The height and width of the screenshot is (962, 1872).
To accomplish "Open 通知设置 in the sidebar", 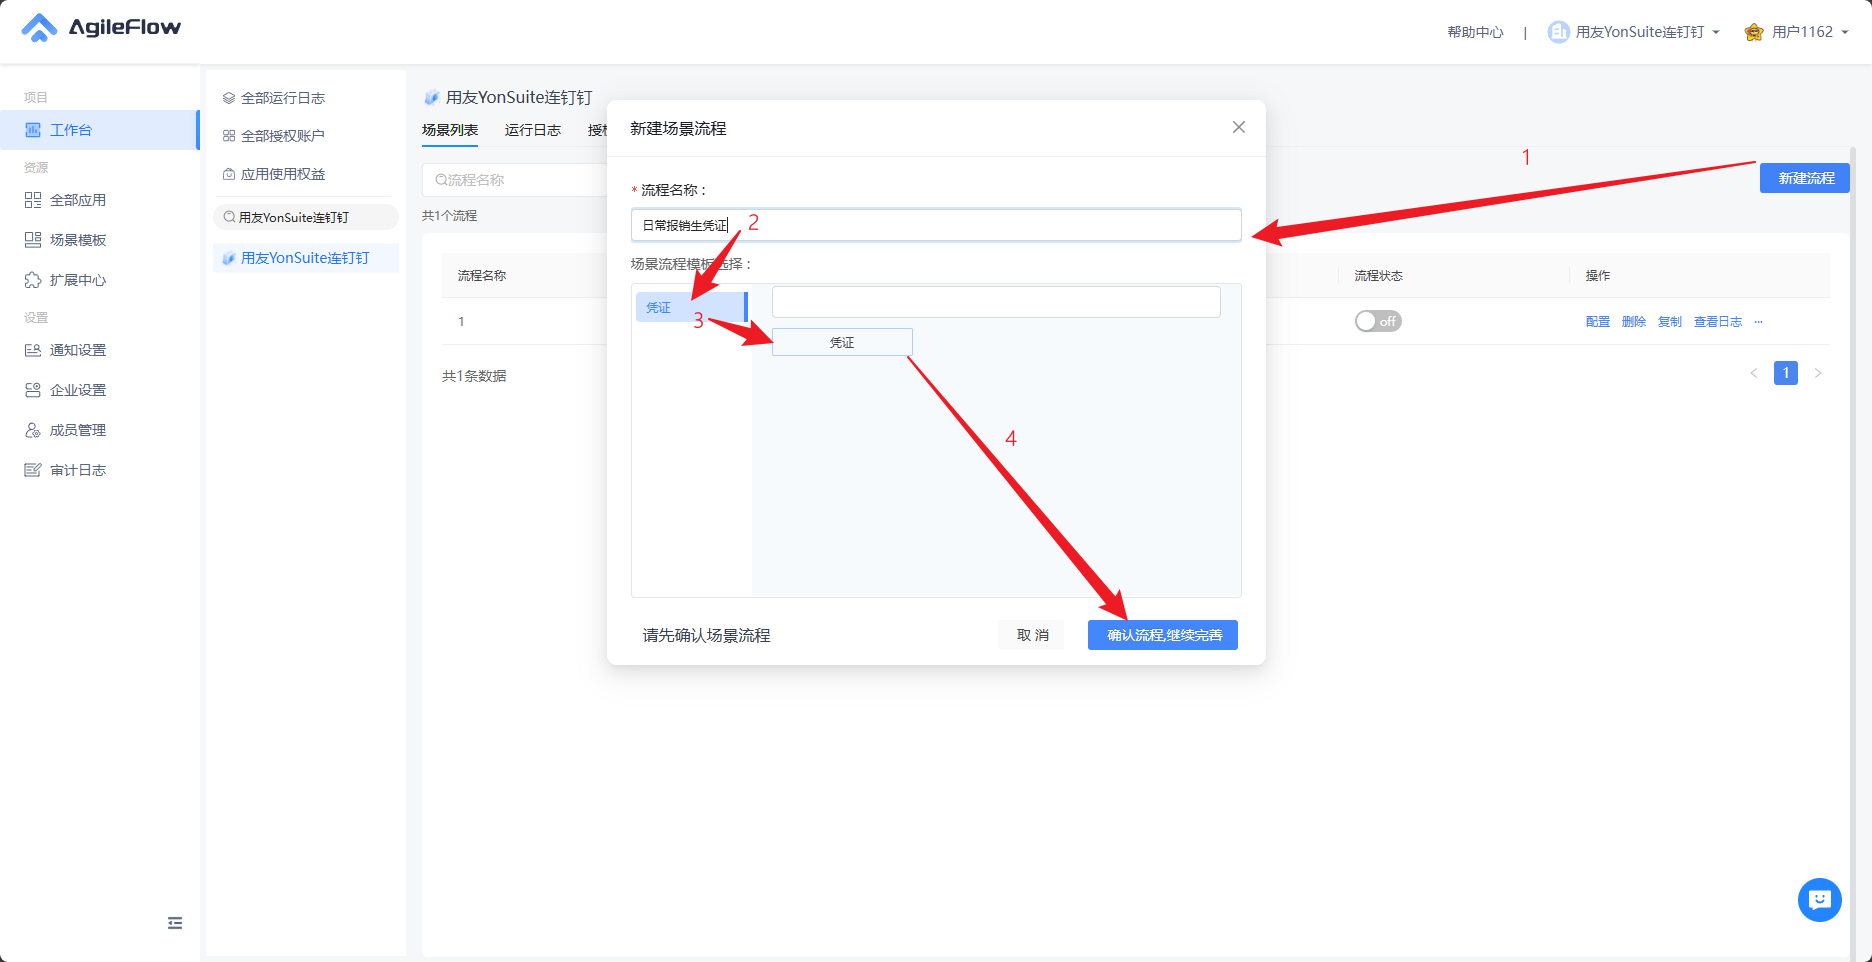I will (x=78, y=350).
